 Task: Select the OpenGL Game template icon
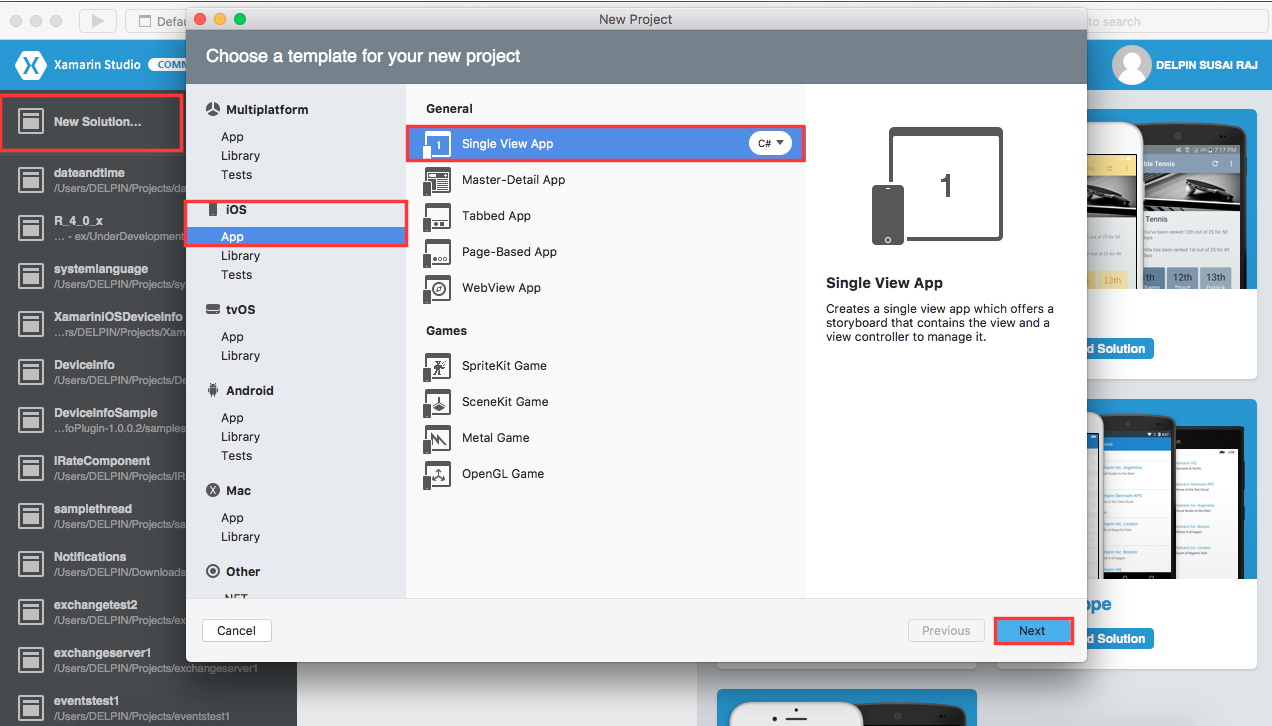(x=437, y=474)
